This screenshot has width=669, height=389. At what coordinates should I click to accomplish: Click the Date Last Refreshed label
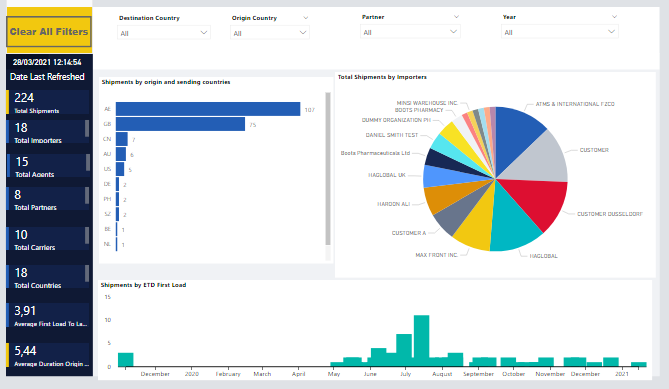47,77
